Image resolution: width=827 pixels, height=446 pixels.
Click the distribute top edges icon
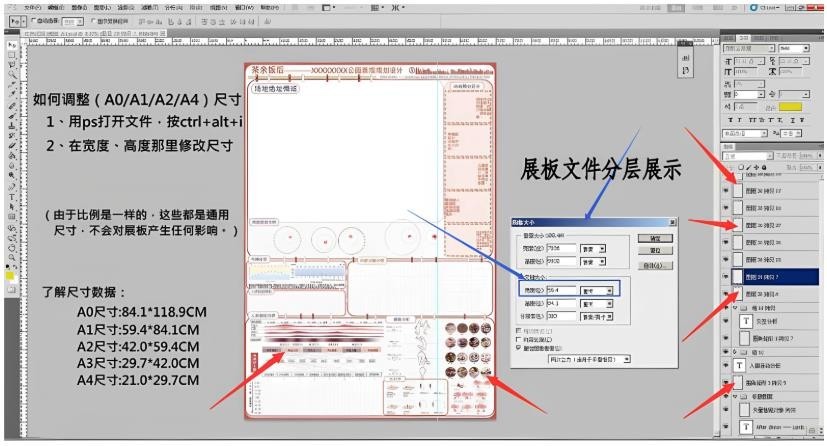click(204, 22)
